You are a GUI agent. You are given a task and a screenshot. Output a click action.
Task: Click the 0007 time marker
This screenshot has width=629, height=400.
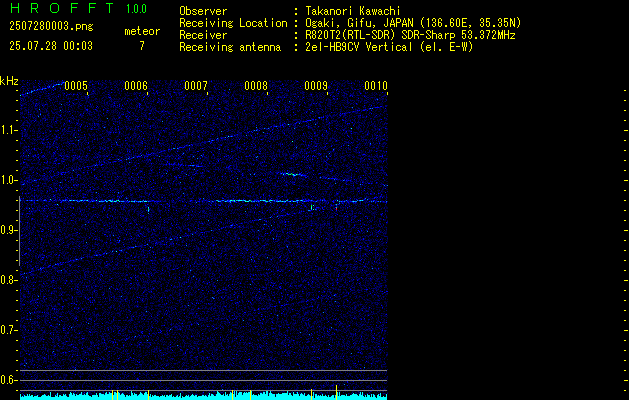point(196,86)
